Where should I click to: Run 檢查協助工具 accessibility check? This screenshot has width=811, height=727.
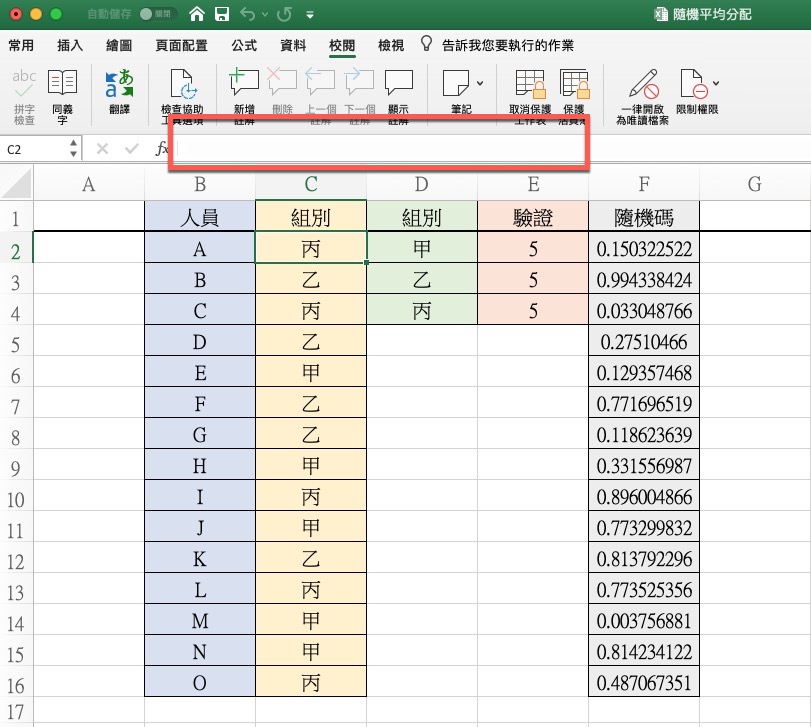(x=182, y=83)
